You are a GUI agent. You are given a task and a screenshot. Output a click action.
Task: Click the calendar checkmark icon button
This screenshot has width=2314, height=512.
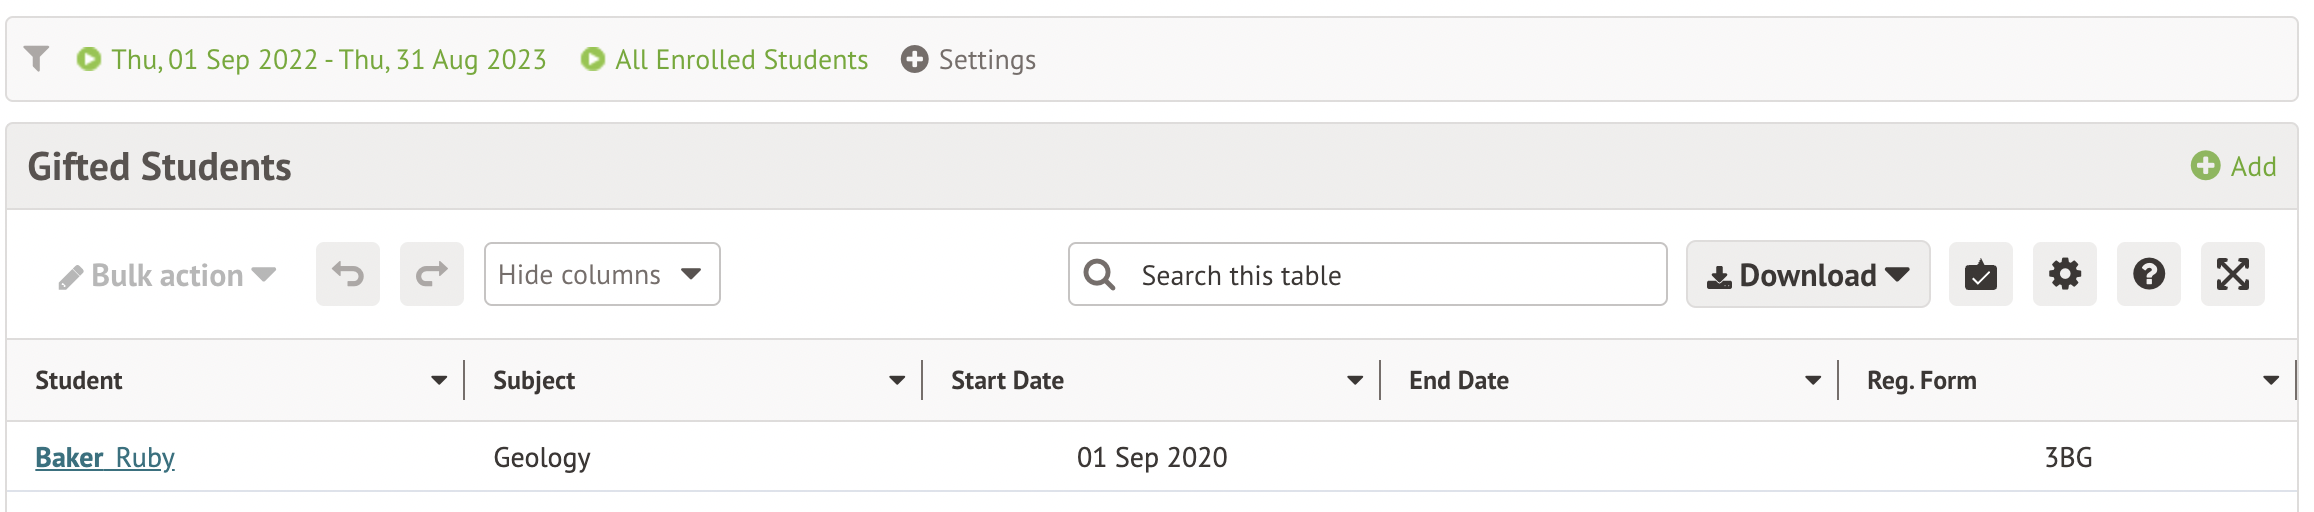1980,274
